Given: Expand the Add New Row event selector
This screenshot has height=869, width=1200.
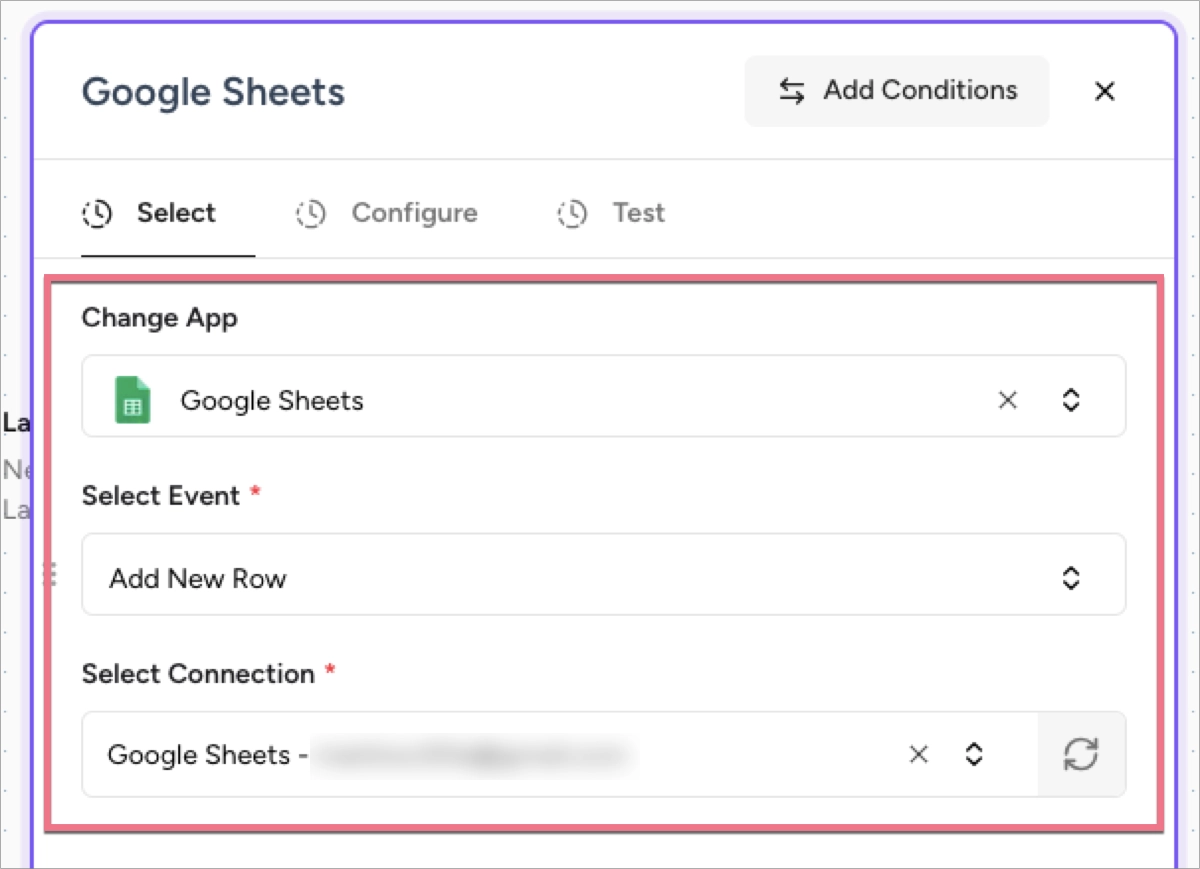Looking at the screenshot, I should coord(1071,577).
